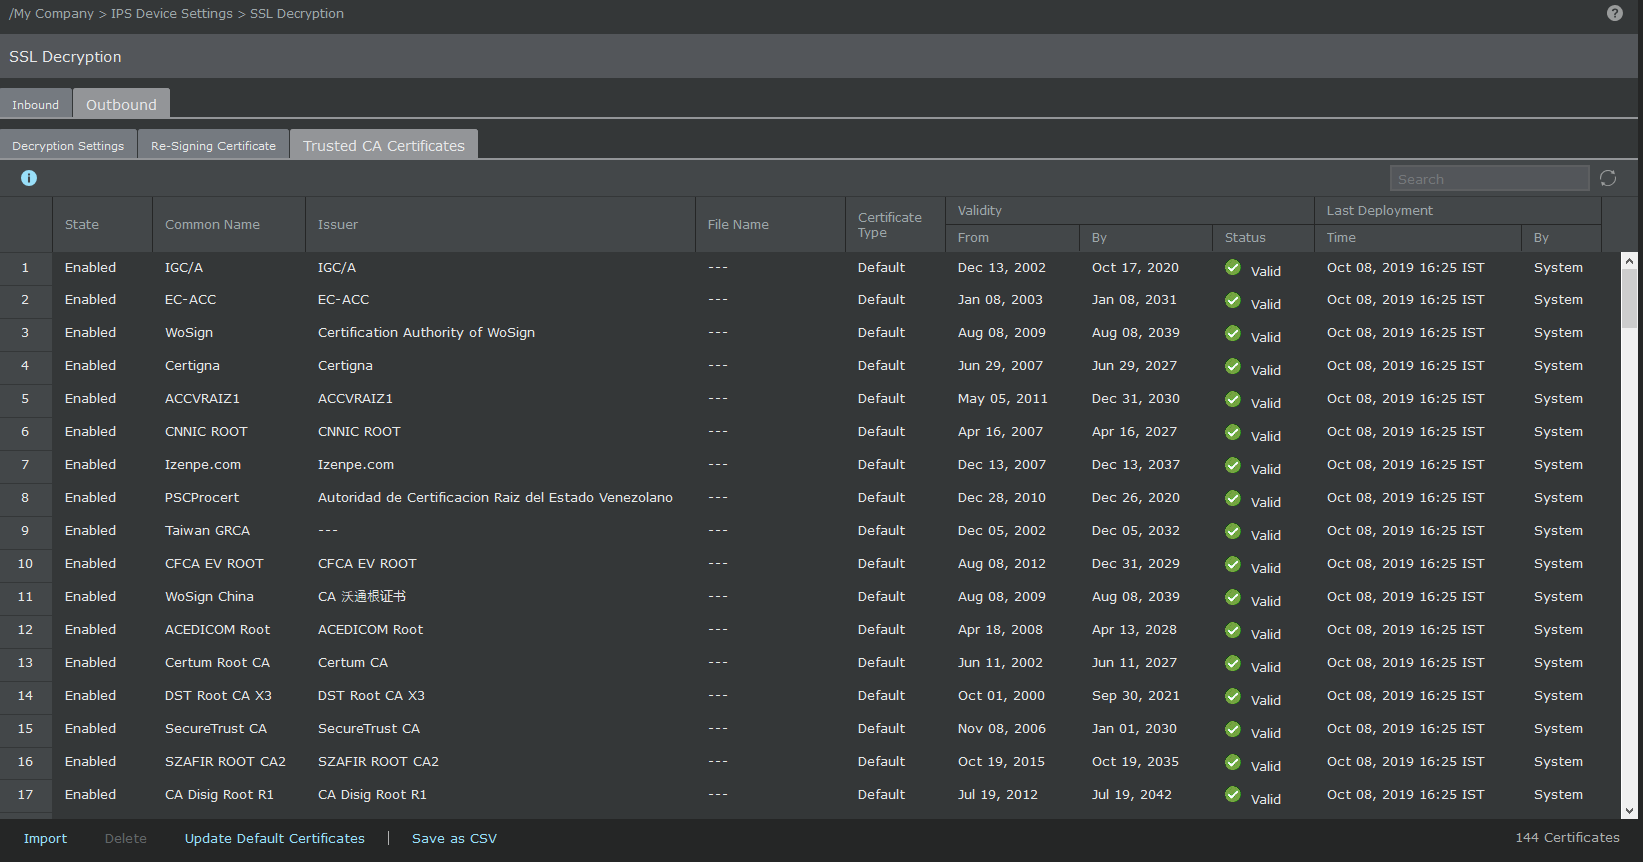Click the status icon for DST Root CA X3
This screenshot has width=1643, height=862.
(1233, 696)
